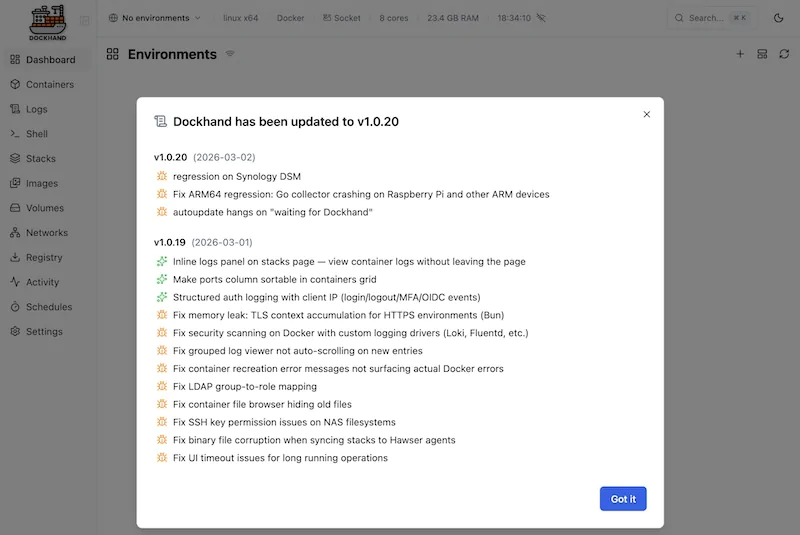
Task: Click the bug icon beside 'Fix memory leak'
Action: (x=162, y=315)
